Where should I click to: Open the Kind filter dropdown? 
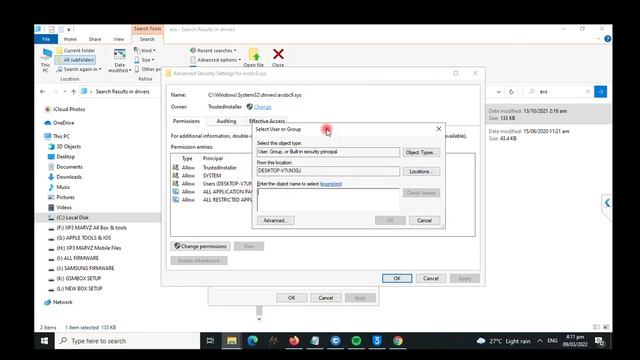click(x=145, y=51)
